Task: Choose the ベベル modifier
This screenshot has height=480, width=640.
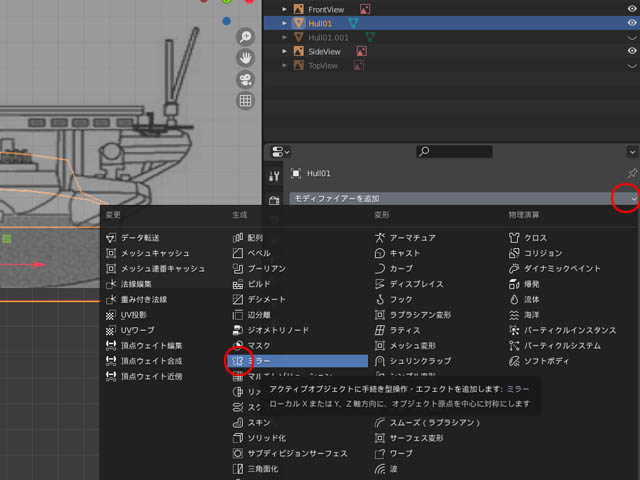Action: coord(251,253)
